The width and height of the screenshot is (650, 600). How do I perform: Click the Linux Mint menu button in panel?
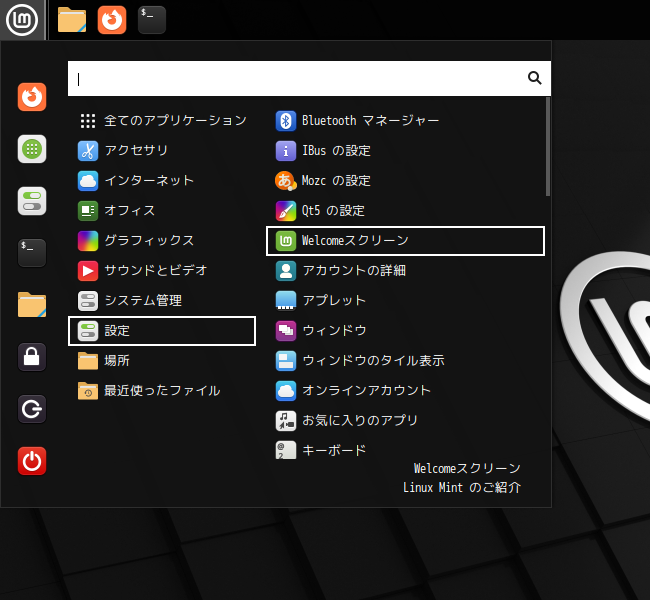click(x=22, y=20)
